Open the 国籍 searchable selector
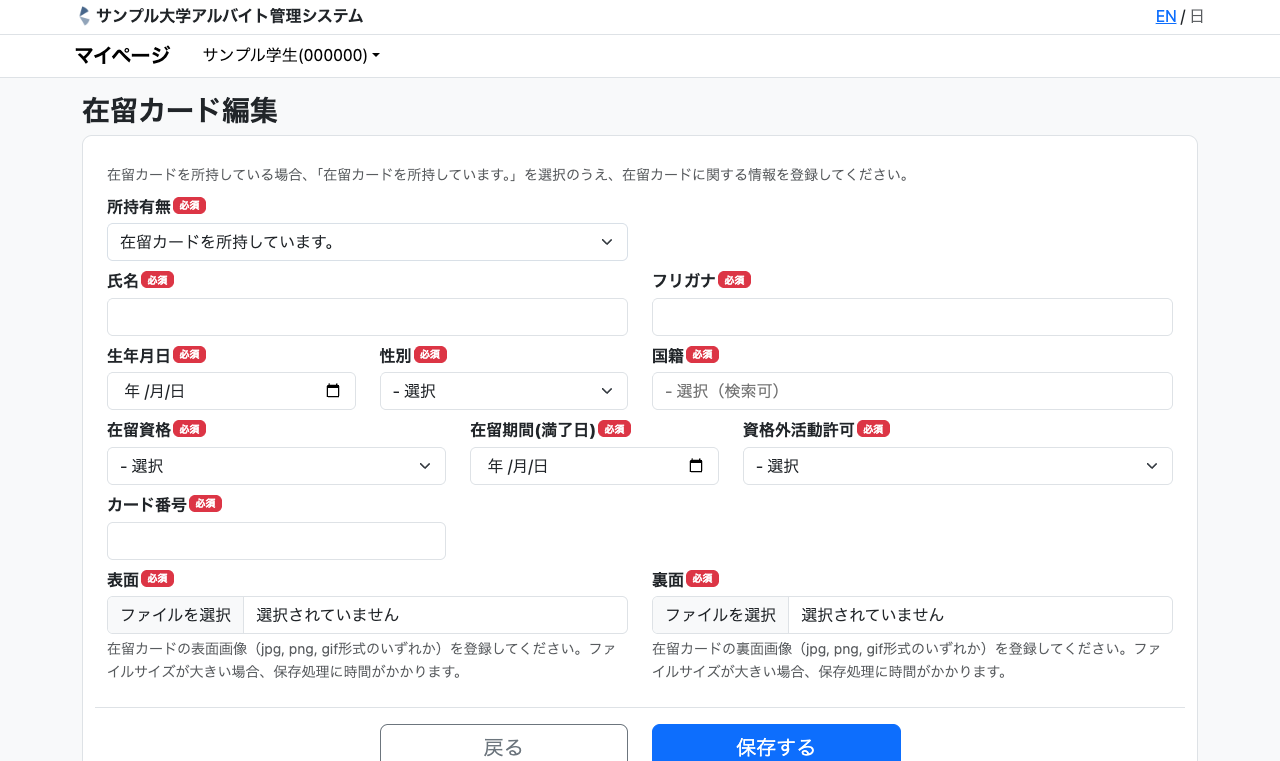The image size is (1280, 761). pyautogui.click(x=912, y=391)
